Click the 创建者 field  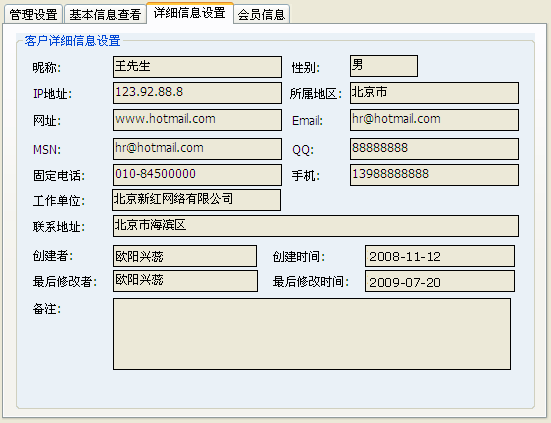click(185, 256)
